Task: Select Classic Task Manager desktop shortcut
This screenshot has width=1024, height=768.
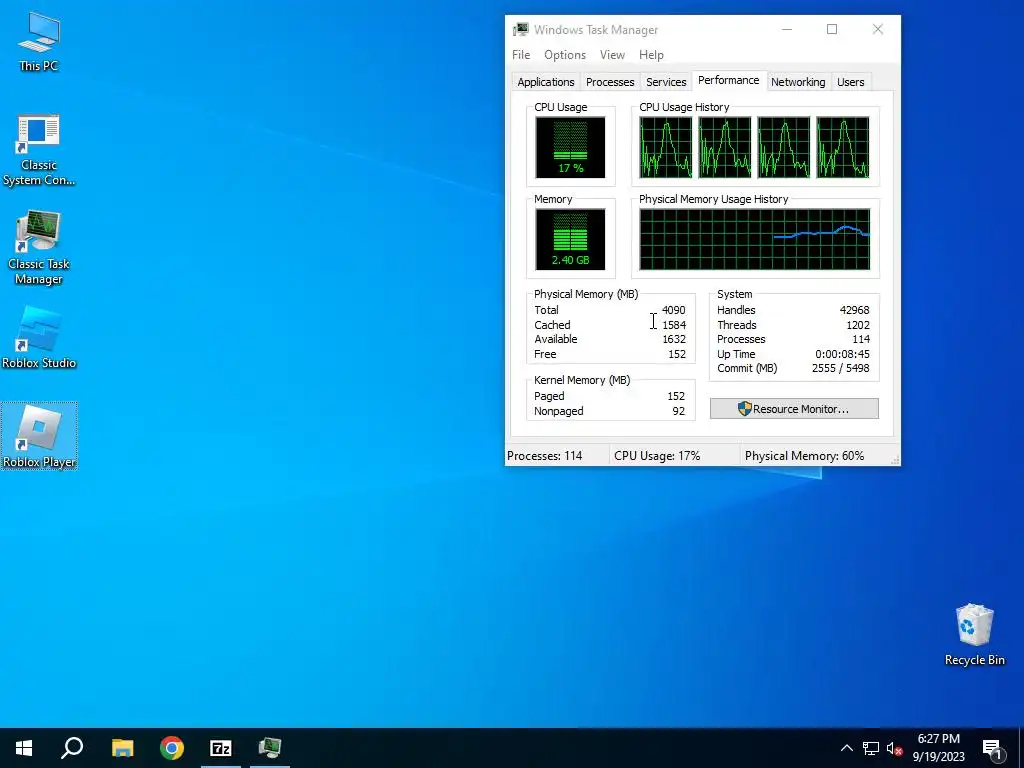Action: click(x=39, y=248)
